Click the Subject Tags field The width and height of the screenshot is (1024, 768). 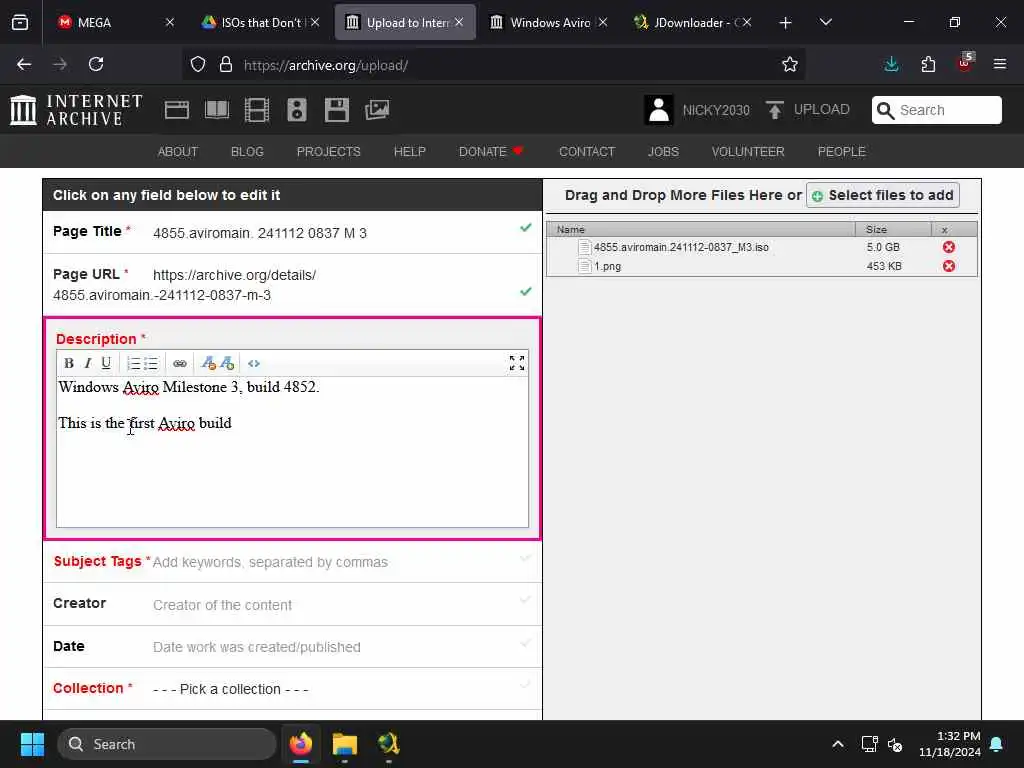click(x=293, y=562)
